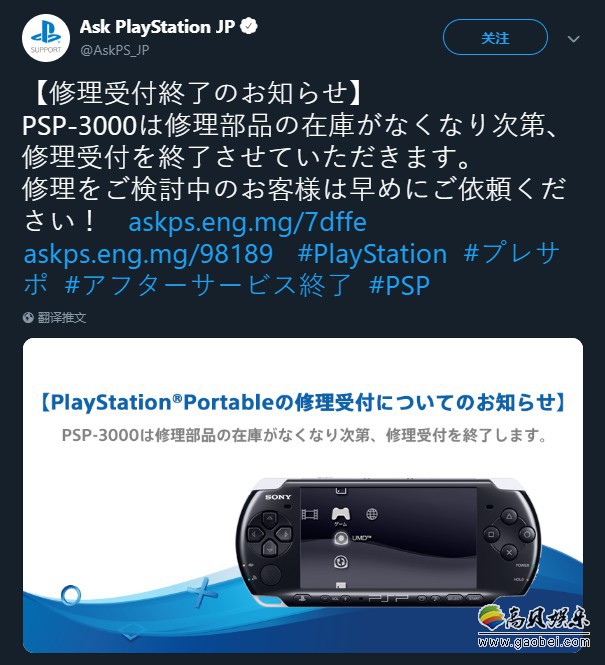The width and height of the screenshot is (605, 665).
Task: Translate the tweet via 翻译推文
Action: pos(62,318)
